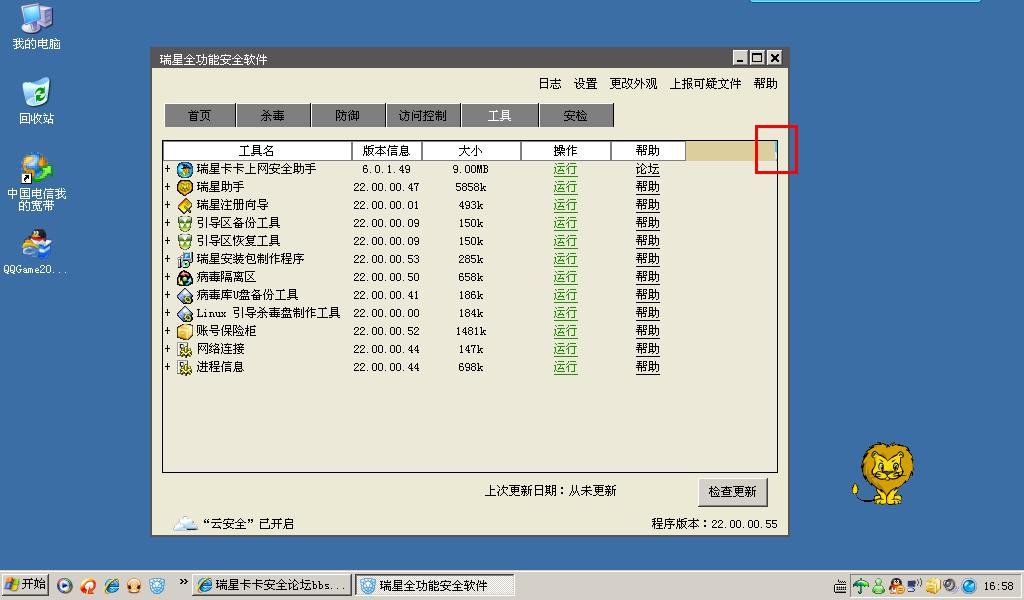1024x600 pixels.
Task: Click the network connection tray icon
Action: [x=914, y=586]
